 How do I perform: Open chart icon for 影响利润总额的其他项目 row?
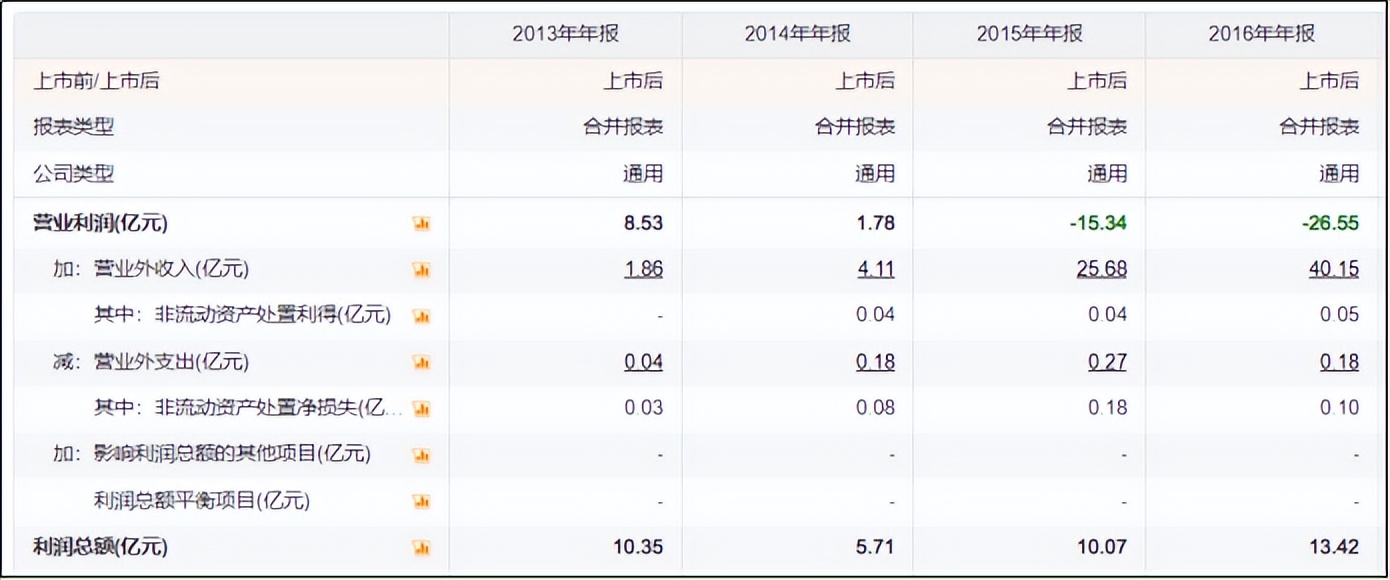[x=421, y=455]
